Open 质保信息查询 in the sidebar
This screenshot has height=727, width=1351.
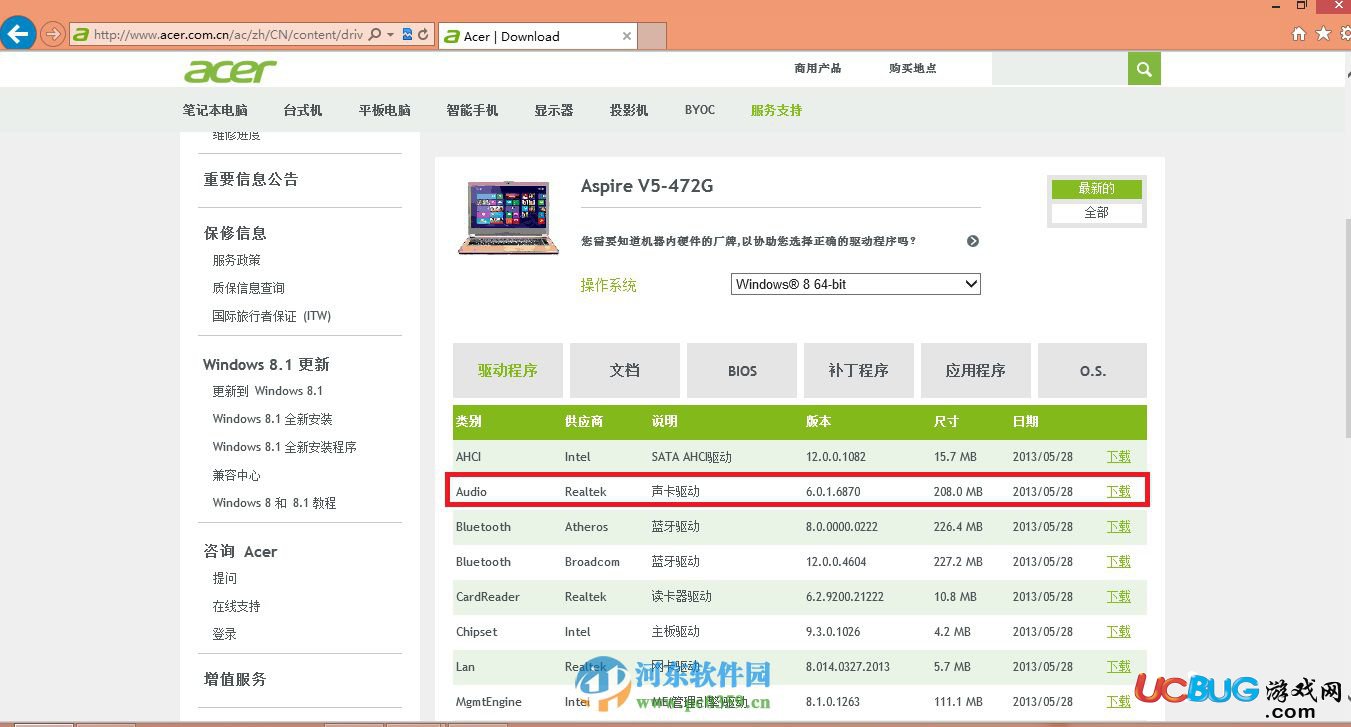pos(248,288)
